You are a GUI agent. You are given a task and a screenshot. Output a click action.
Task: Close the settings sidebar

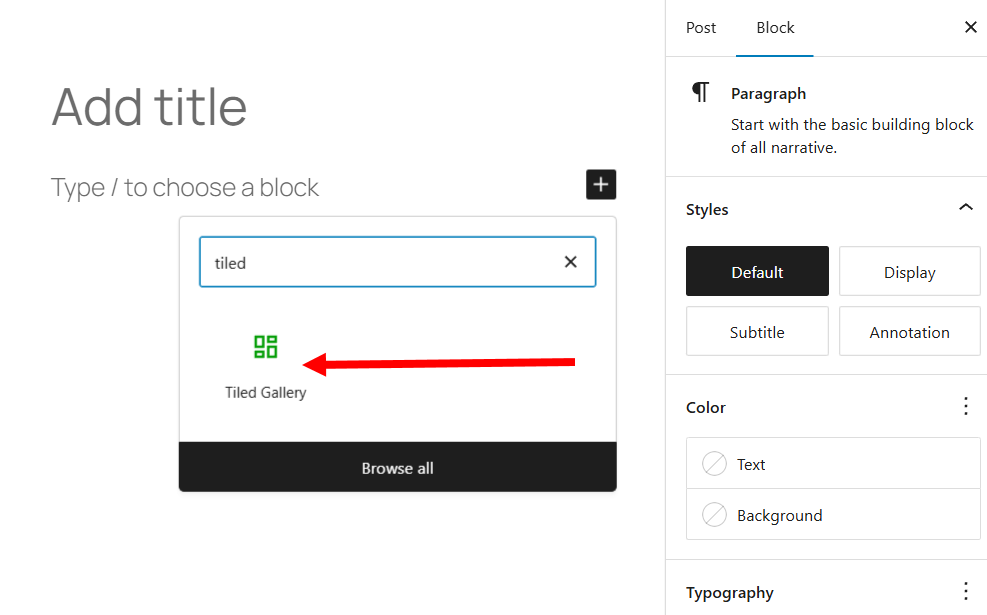970,28
